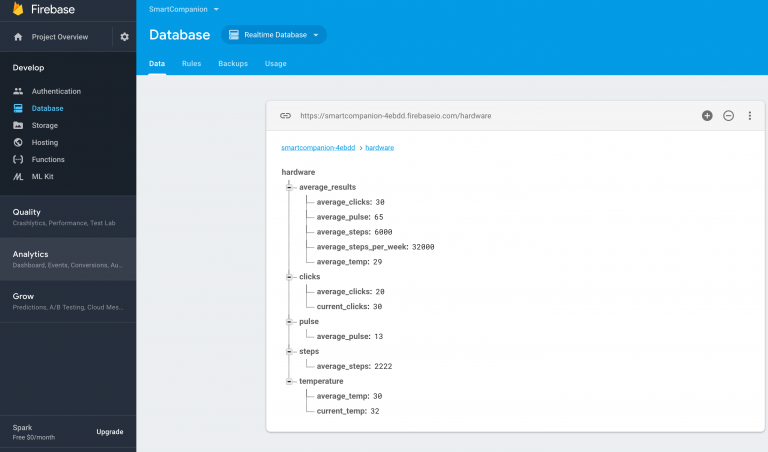The image size is (768, 452).
Task: Click the Storage folder icon
Action: click(18, 125)
